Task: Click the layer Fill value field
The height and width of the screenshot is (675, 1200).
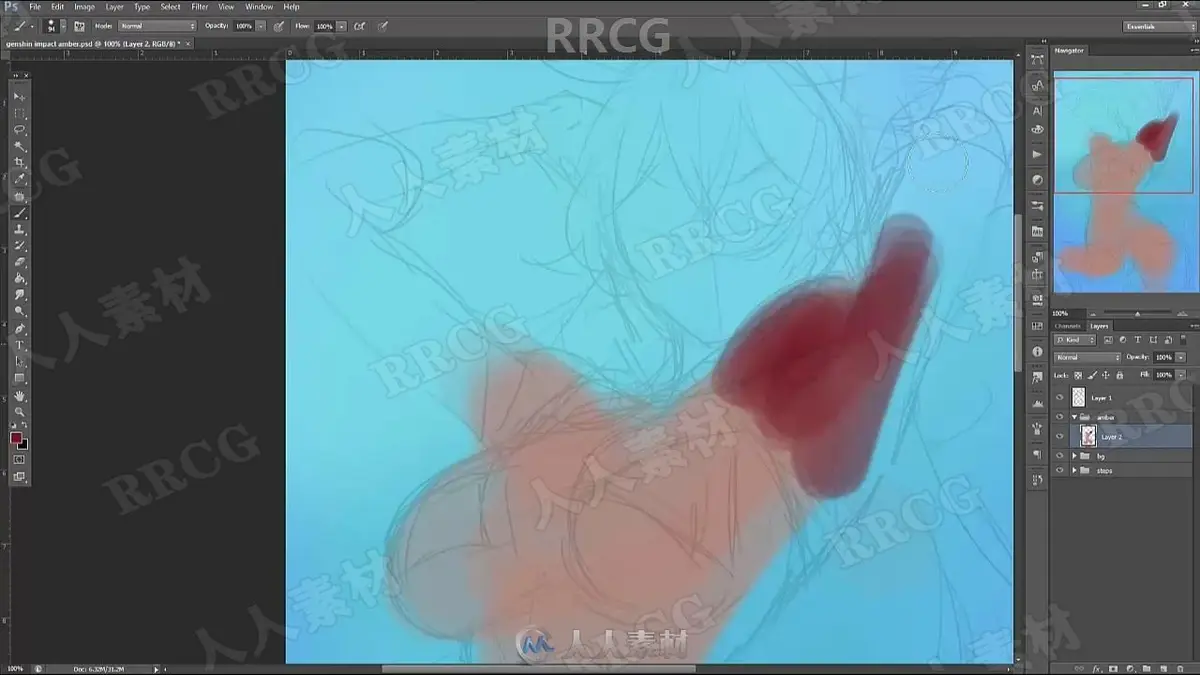Action: coord(1163,375)
